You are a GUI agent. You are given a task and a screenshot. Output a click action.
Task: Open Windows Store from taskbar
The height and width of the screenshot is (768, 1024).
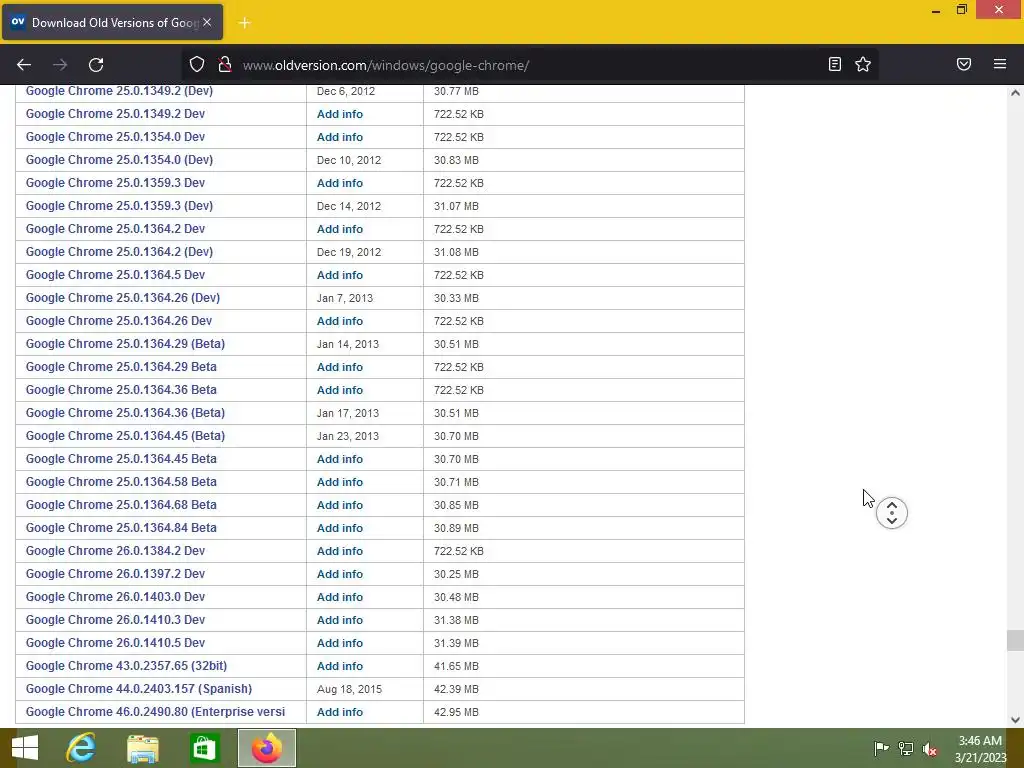[204, 748]
